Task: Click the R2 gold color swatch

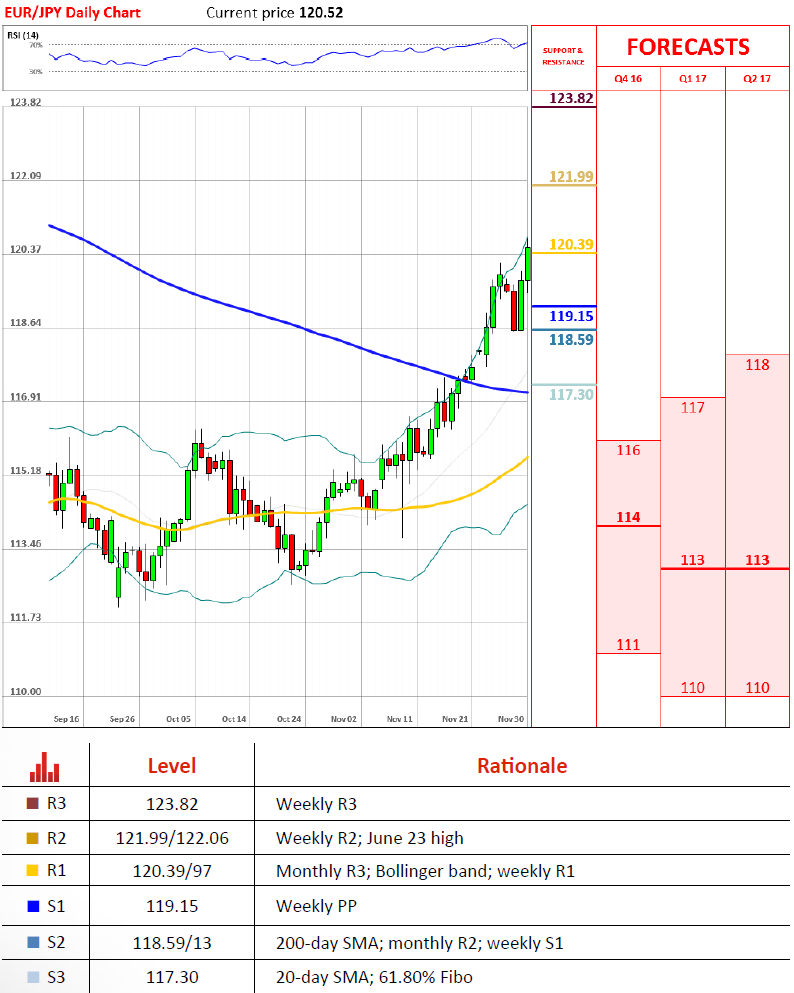Action: [x=33, y=838]
